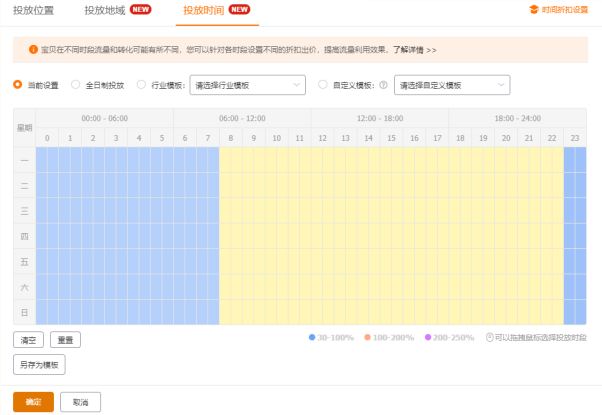Screen dimensions: 602x415
Task: Click the help question icon next to 自定义模板
Action: coord(384,85)
